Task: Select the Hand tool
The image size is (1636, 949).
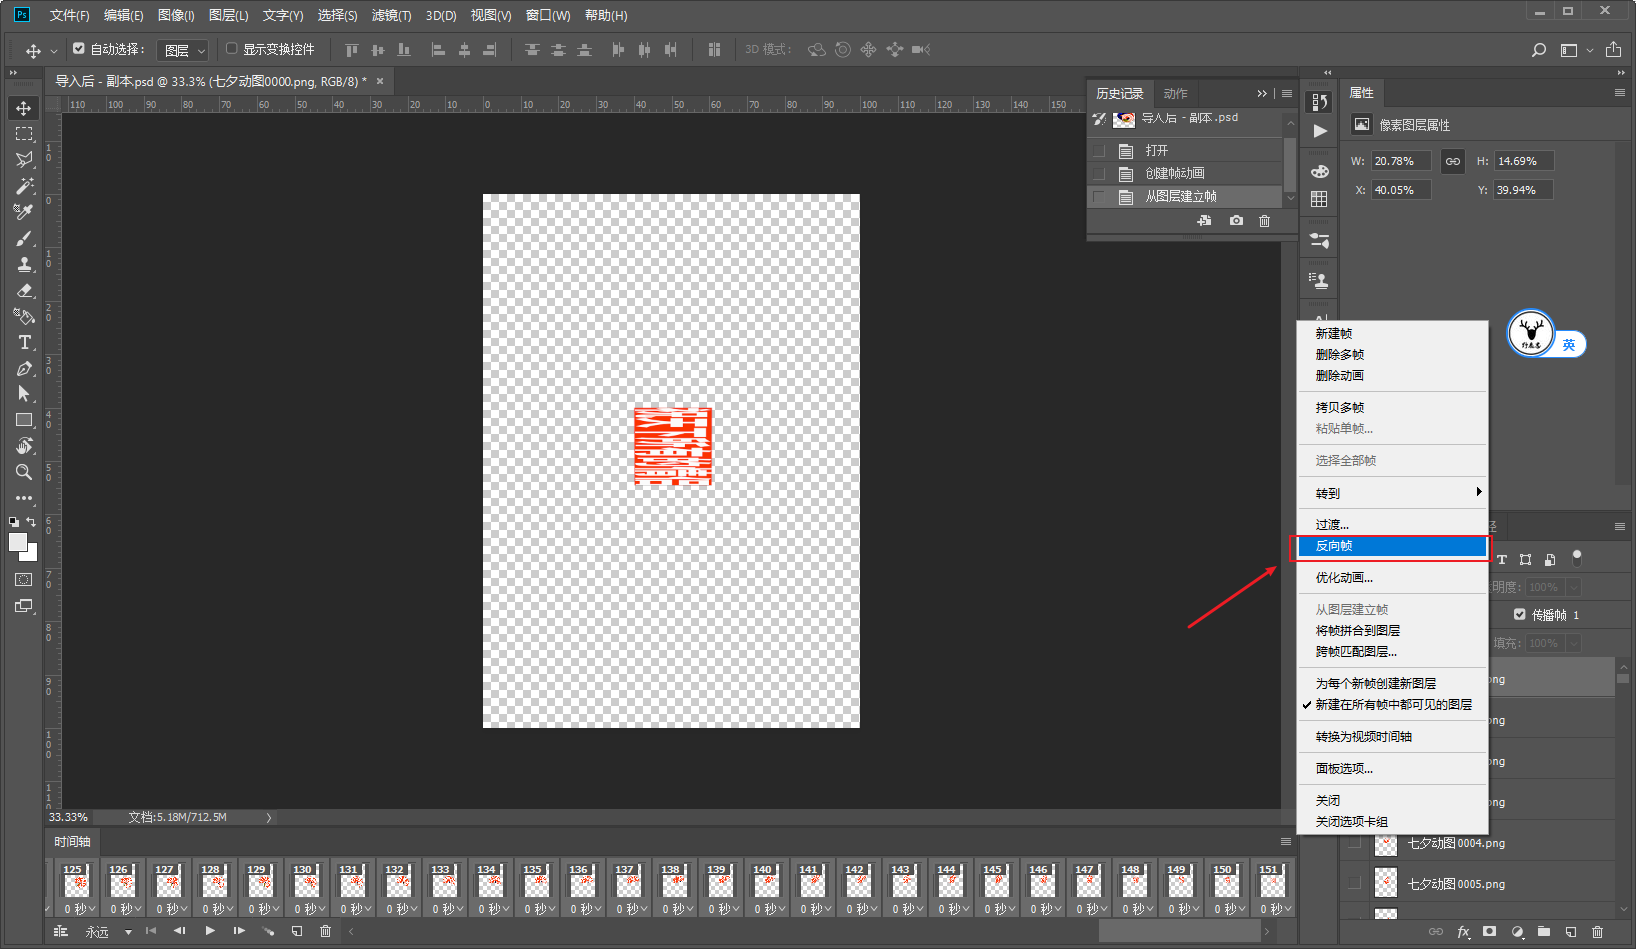Action: pos(24,446)
